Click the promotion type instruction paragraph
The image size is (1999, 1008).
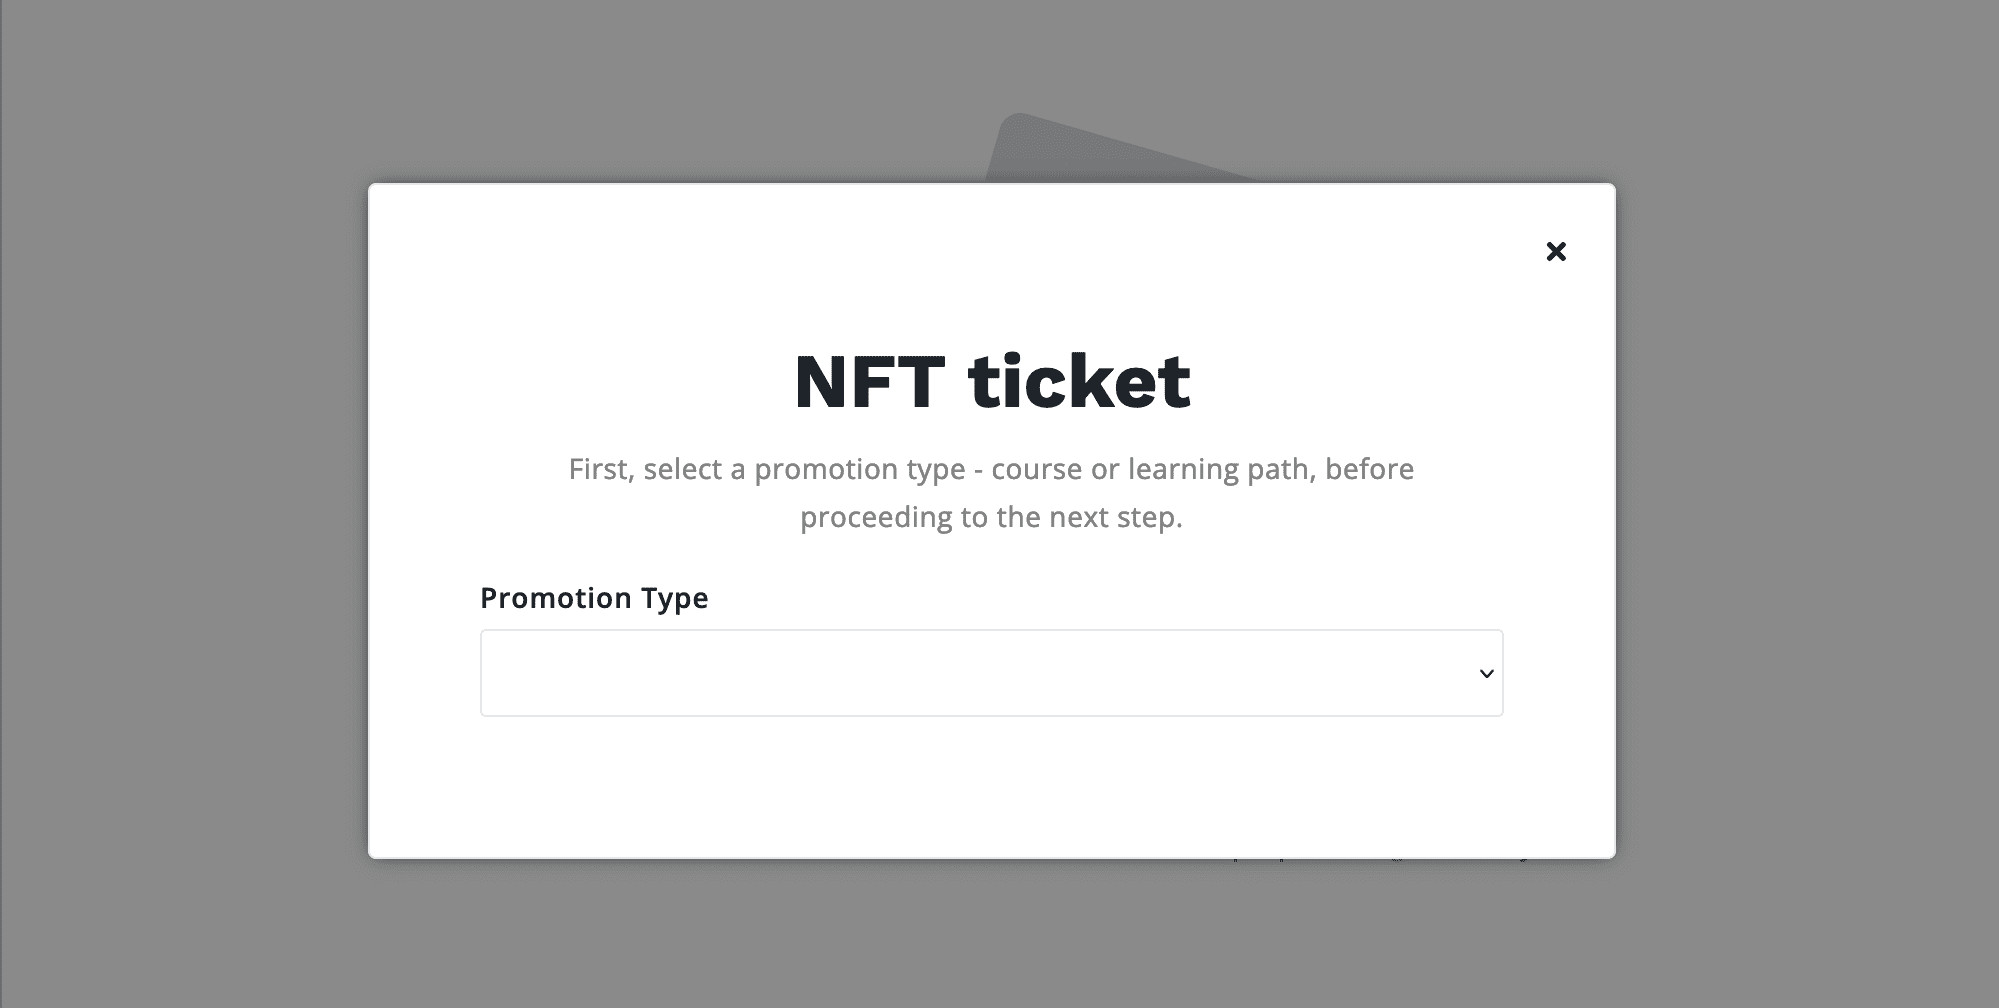(991, 493)
